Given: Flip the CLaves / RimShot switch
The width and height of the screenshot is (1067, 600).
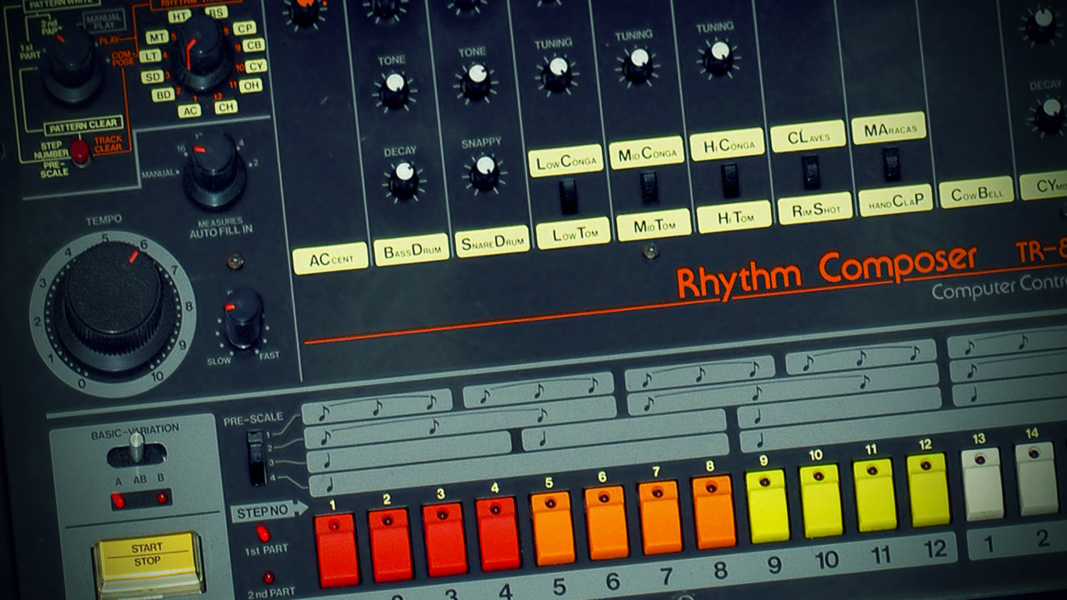Looking at the screenshot, I should point(810,172).
